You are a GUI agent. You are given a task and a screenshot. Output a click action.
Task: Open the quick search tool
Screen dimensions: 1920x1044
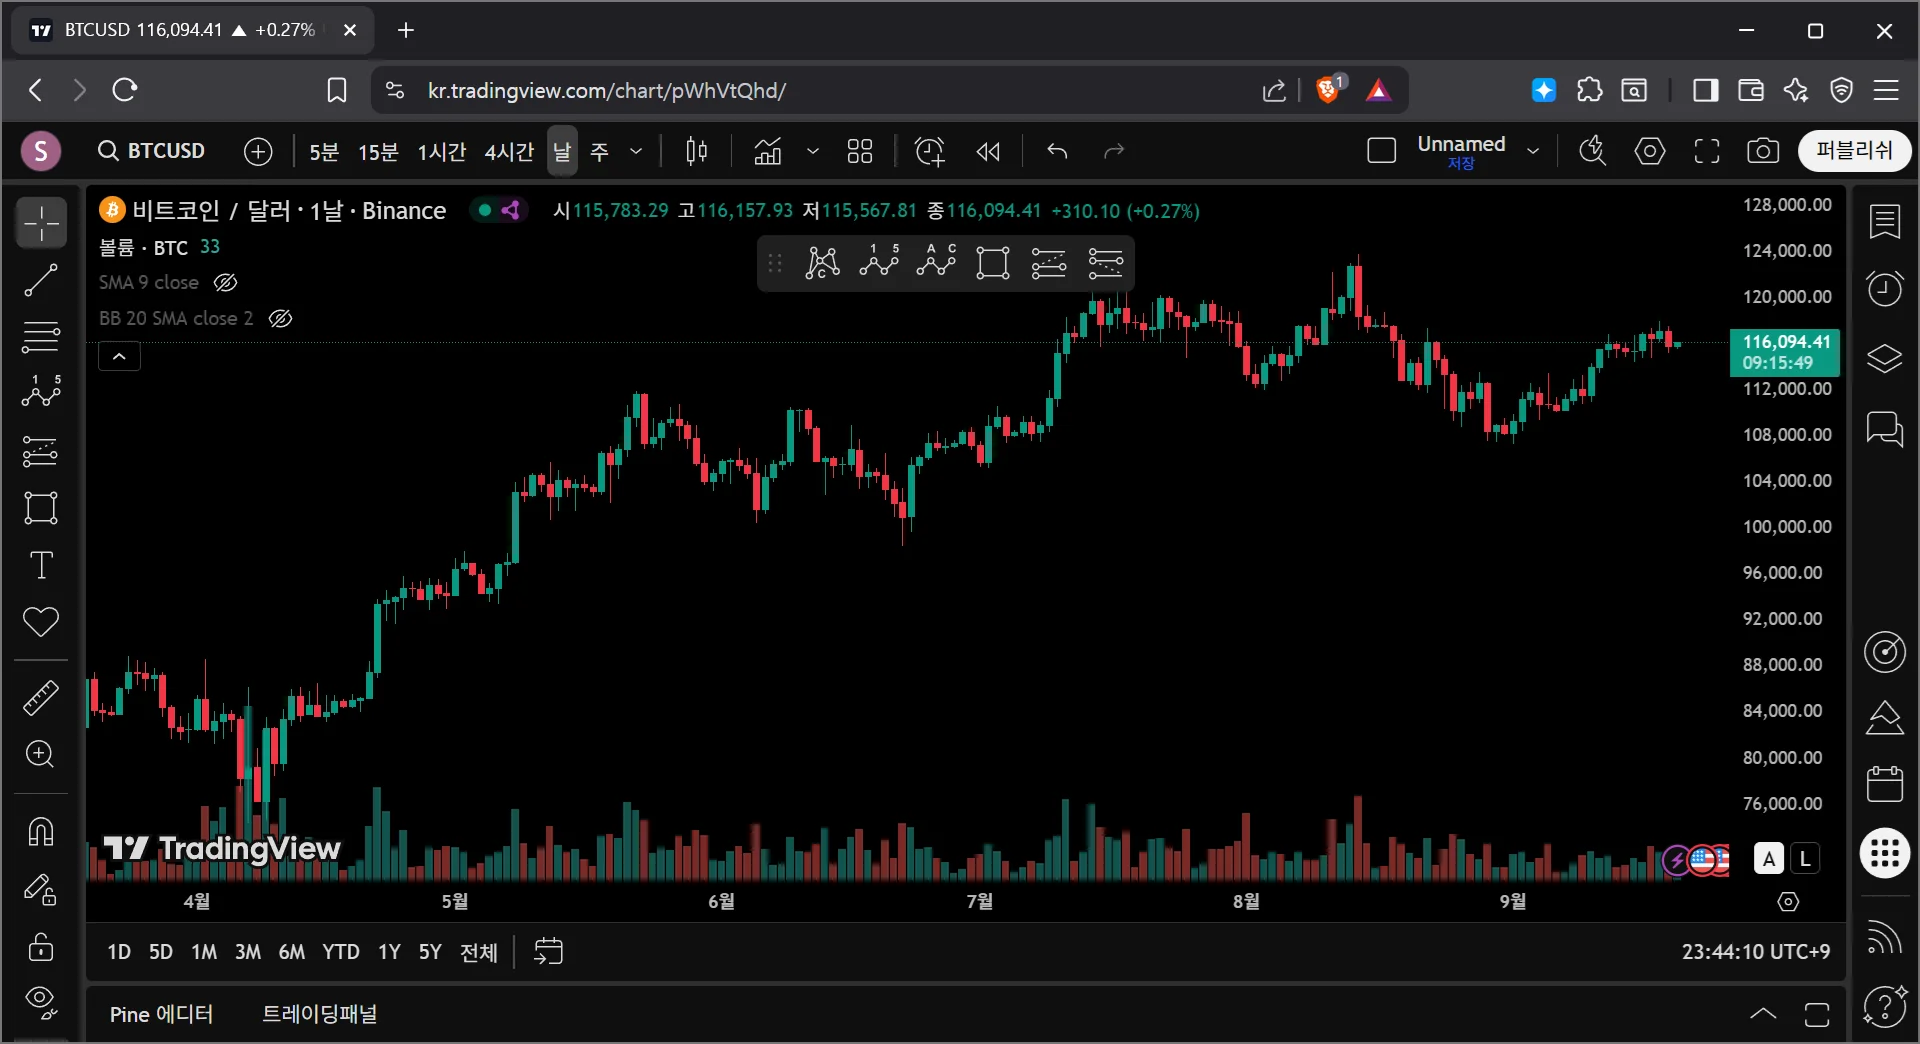click(x=1592, y=151)
